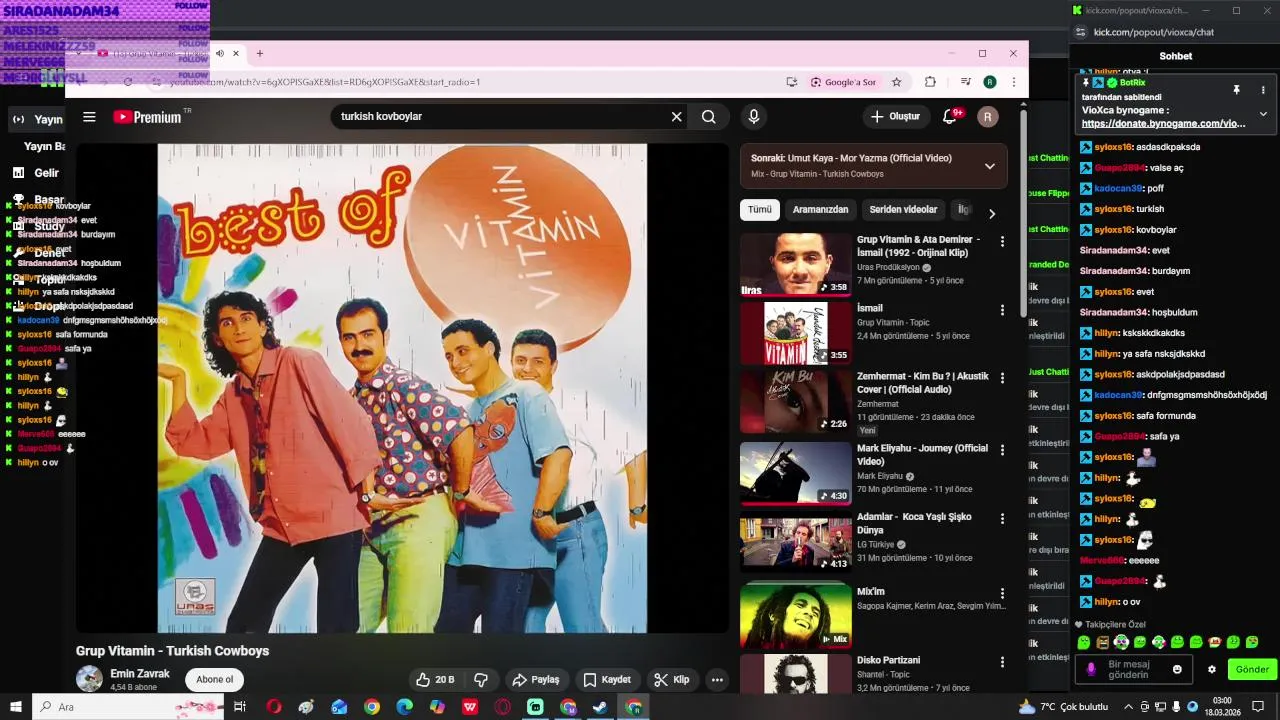Viewport: 1280px width, 720px height.
Task: Open the YouTube account avatar menu
Action: coord(988,117)
